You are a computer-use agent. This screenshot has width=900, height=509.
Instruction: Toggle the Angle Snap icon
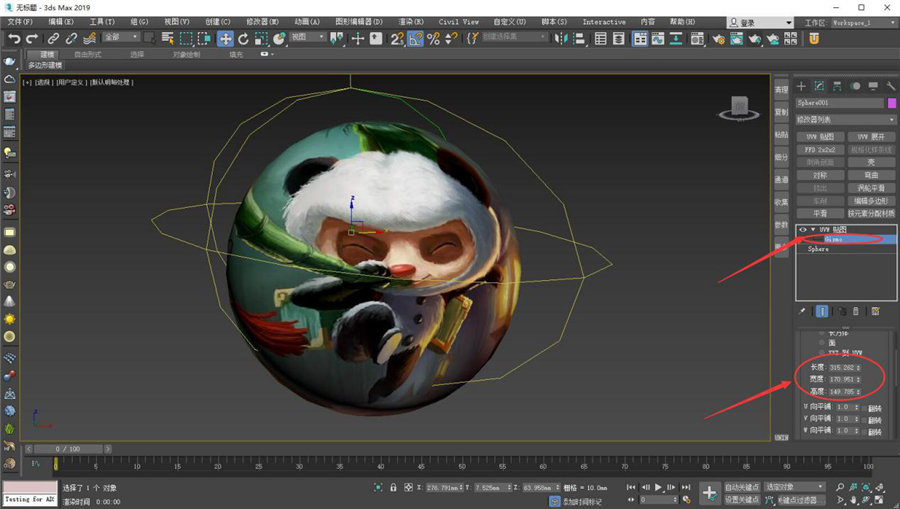pyautogui.click(x=415, y=38)
